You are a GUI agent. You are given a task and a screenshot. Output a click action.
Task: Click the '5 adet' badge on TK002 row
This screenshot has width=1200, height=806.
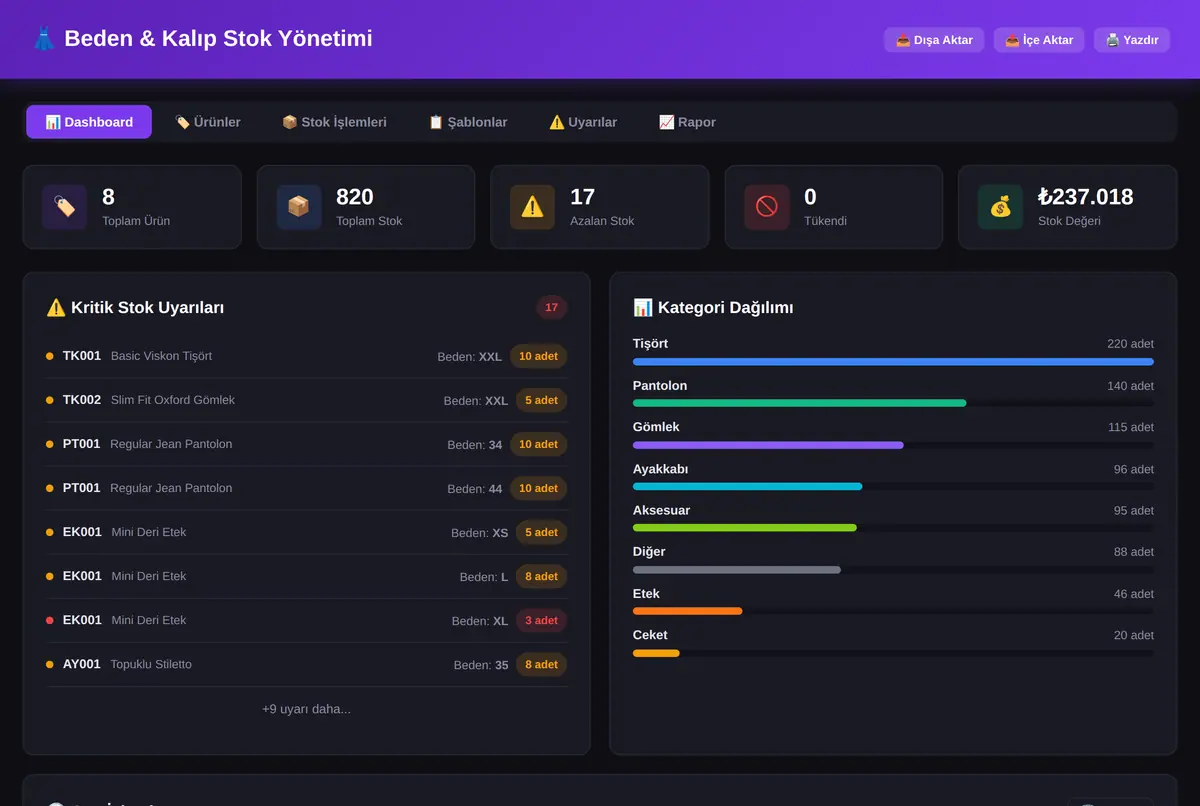[x=541, y=400]
